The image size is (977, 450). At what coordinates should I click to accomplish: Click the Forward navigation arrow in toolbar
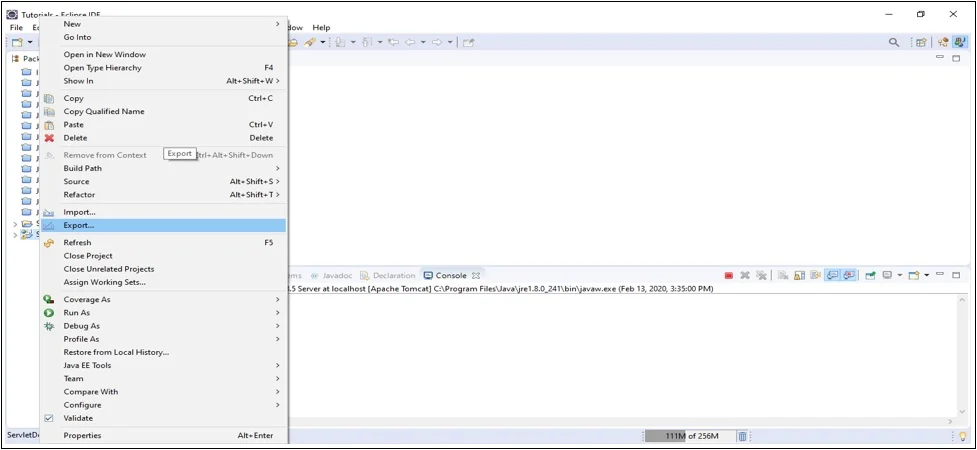[x=437, y=42]
